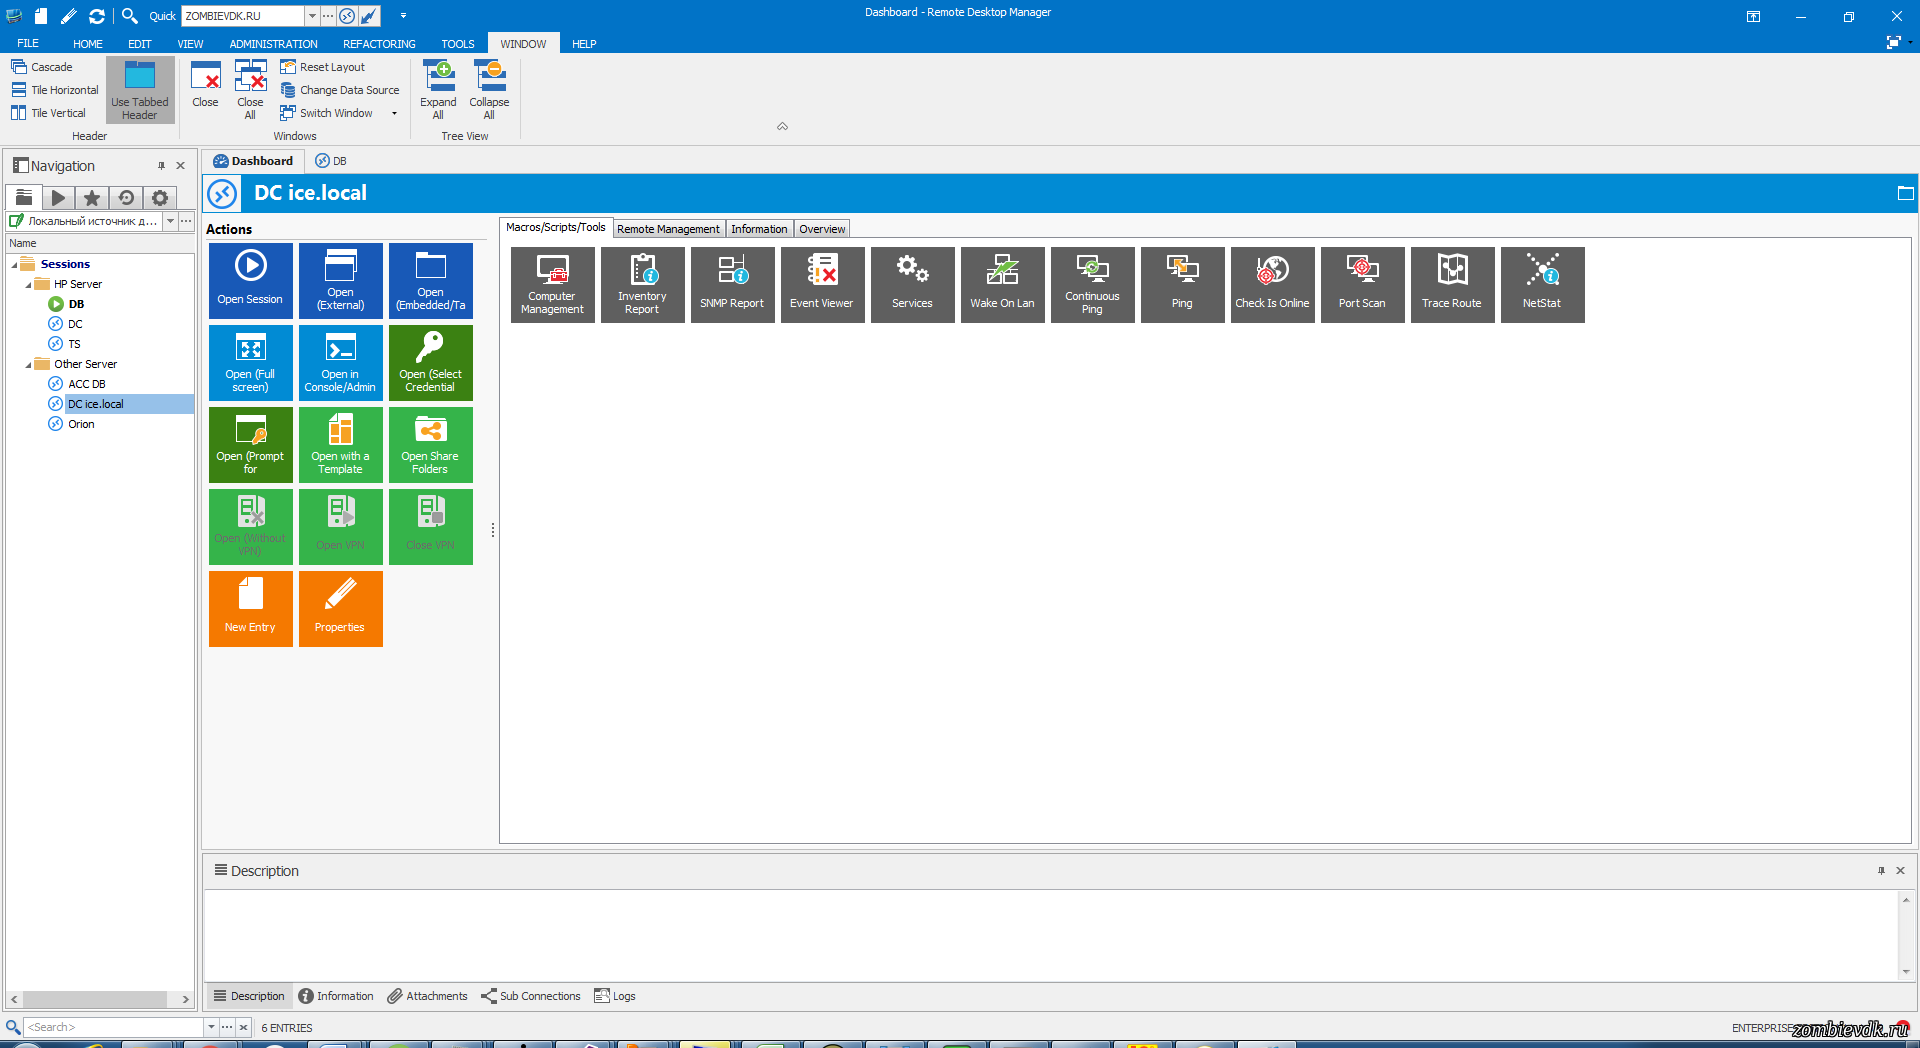Open the NetStat tool
The height and width of the screenshot is (1048, 1920).
[x=1542, y=285]
